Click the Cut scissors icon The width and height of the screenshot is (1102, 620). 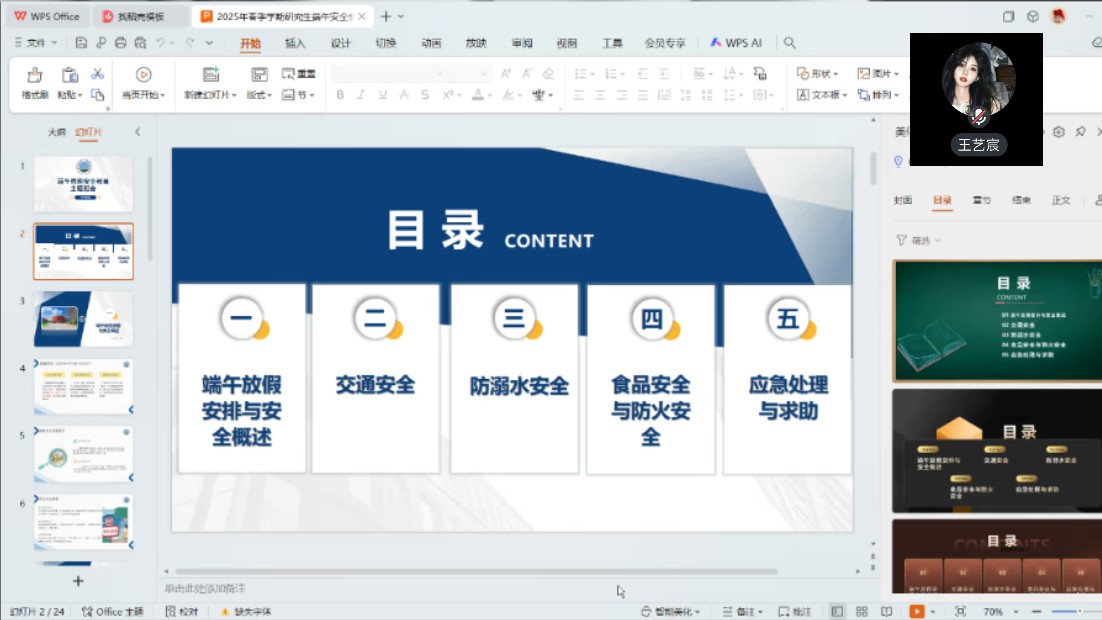point(97,74)
